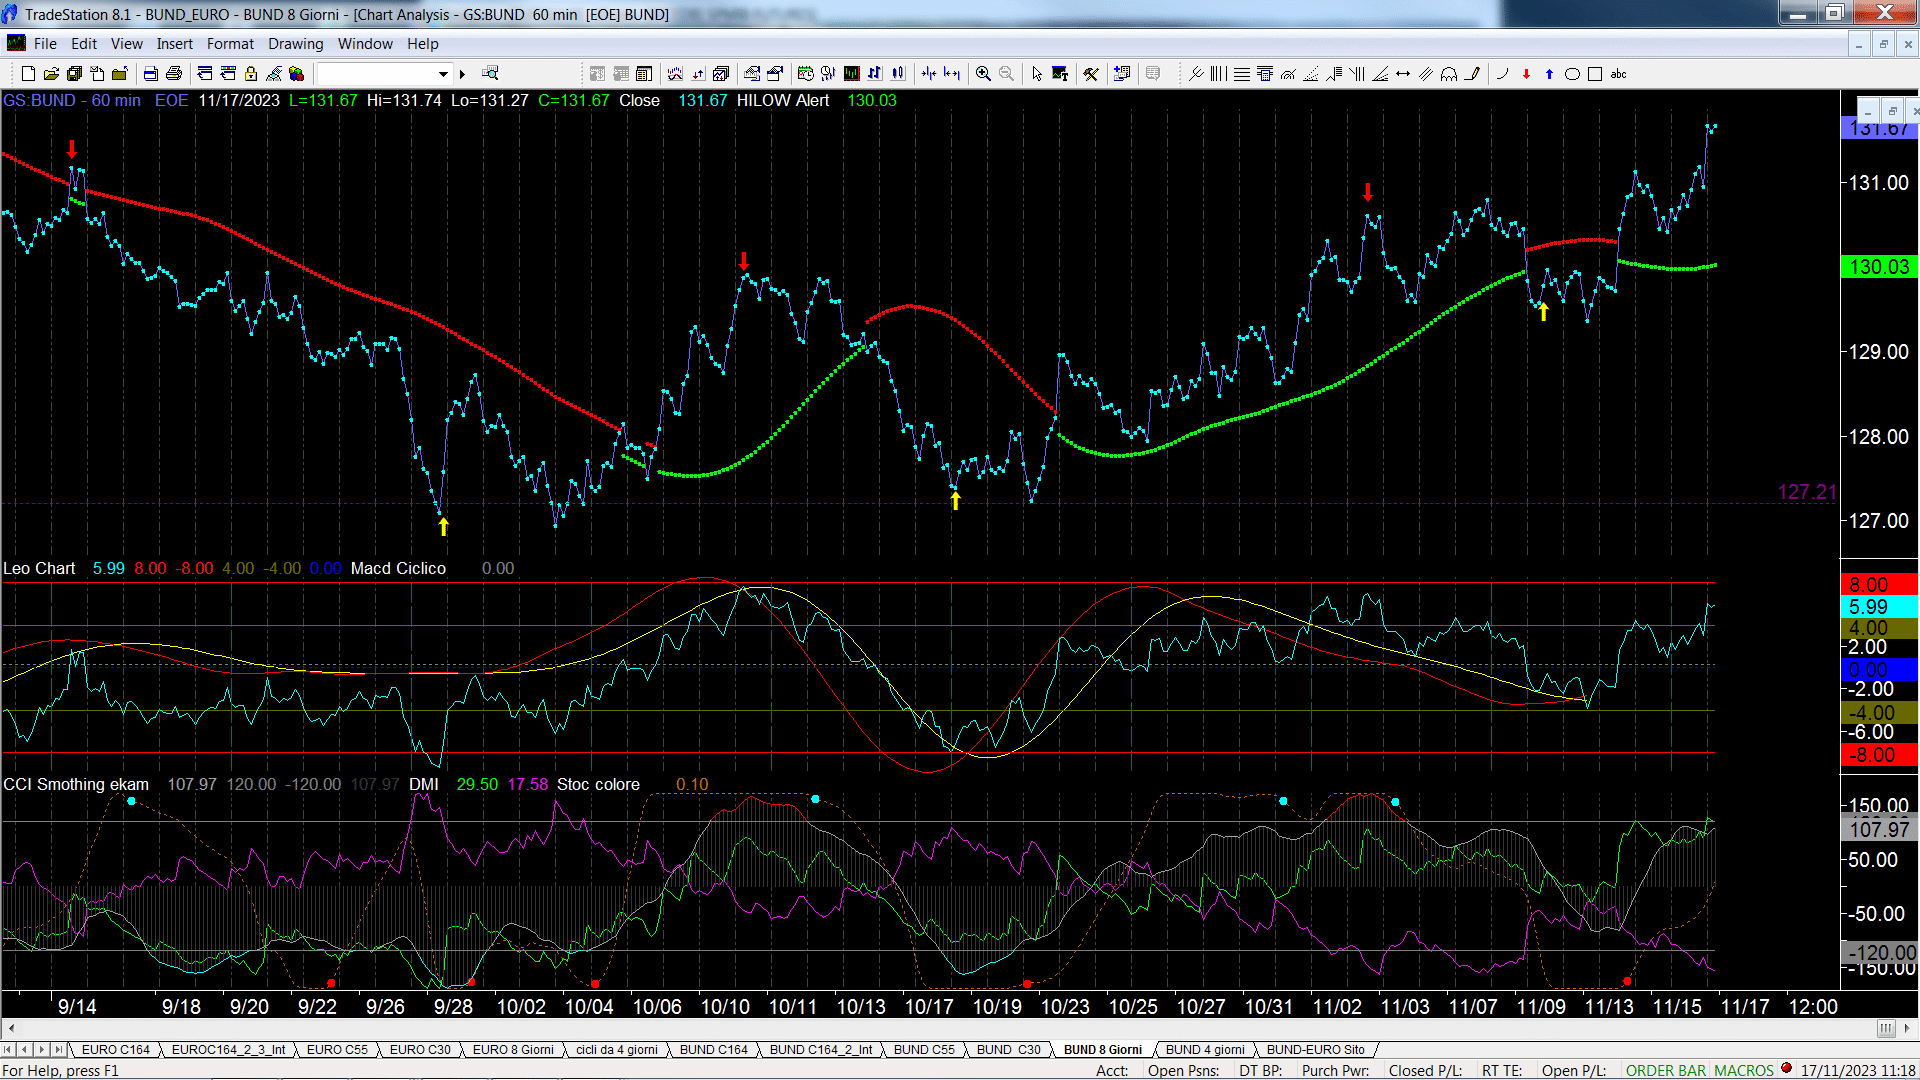This screenshot has width=1920, height=1080.
Task: Select the arc drawing tool
Action: tap(1503, 74)
